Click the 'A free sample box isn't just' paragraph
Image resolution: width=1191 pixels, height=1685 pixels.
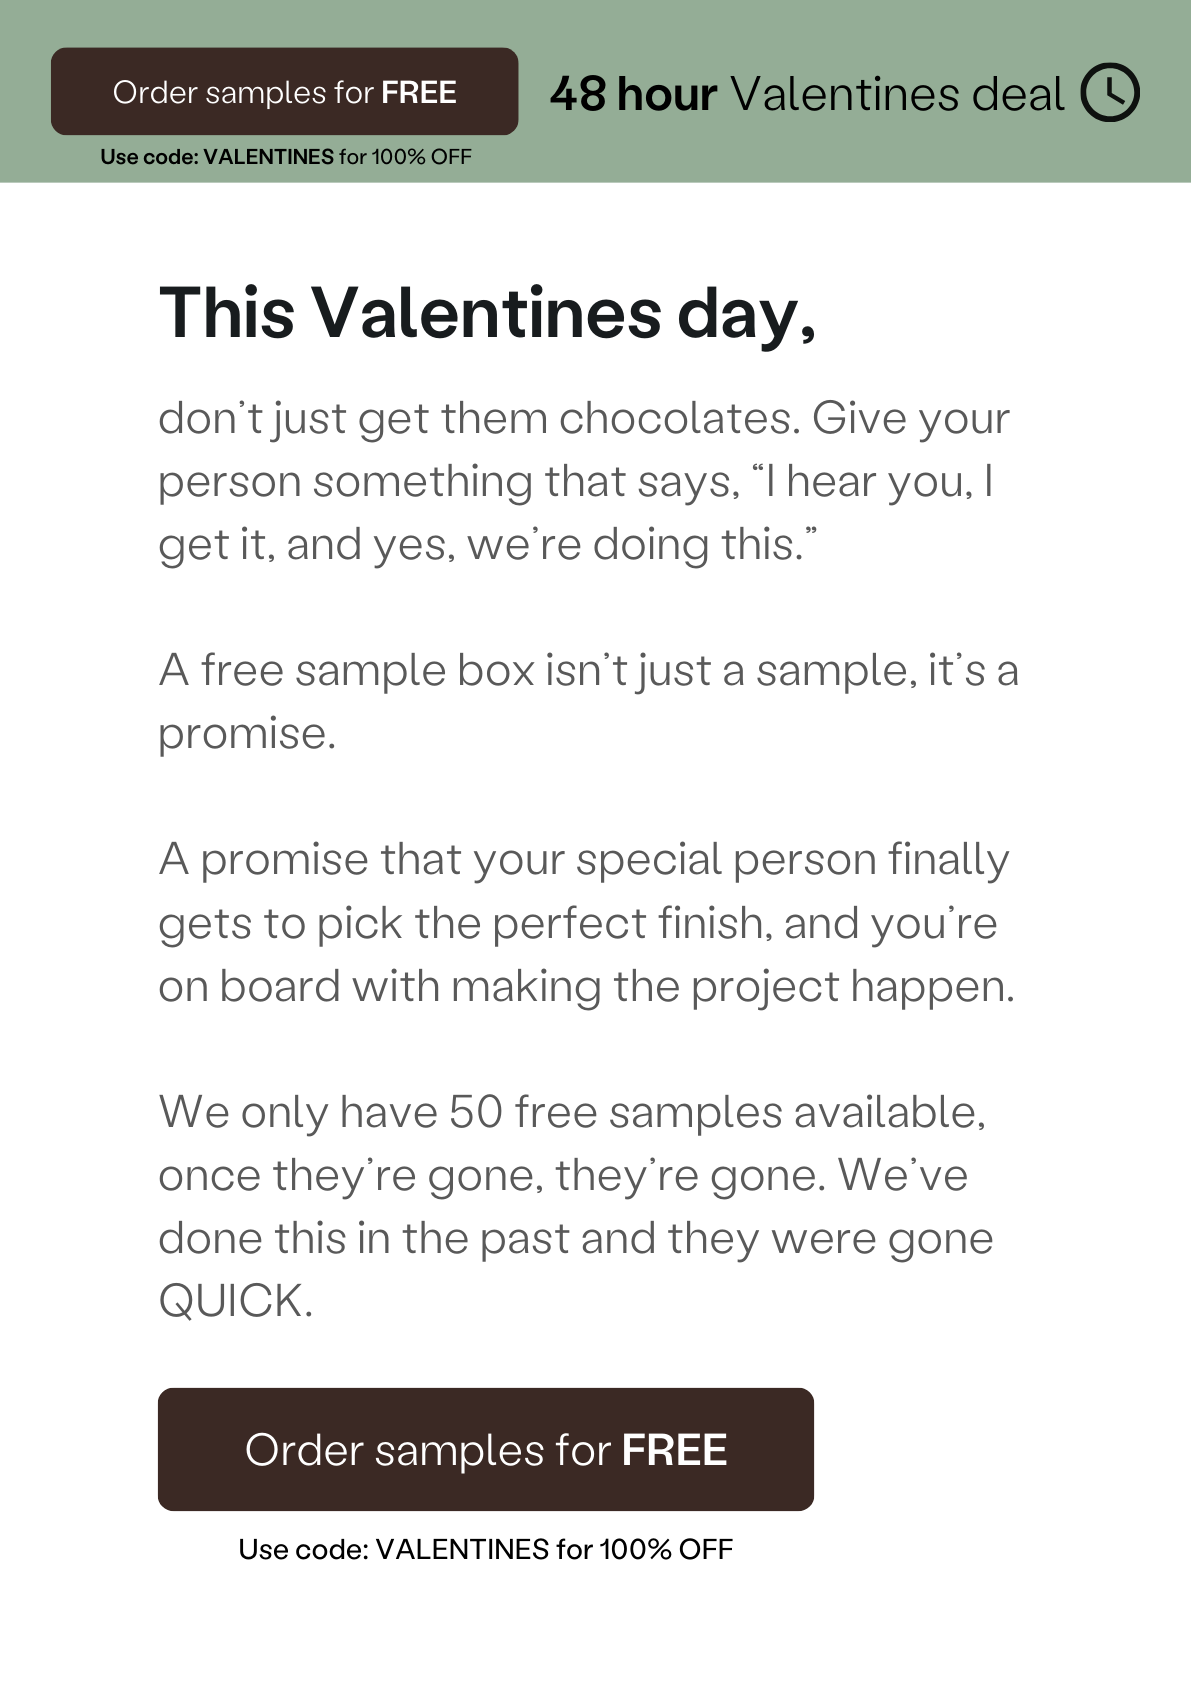point(588,701)
